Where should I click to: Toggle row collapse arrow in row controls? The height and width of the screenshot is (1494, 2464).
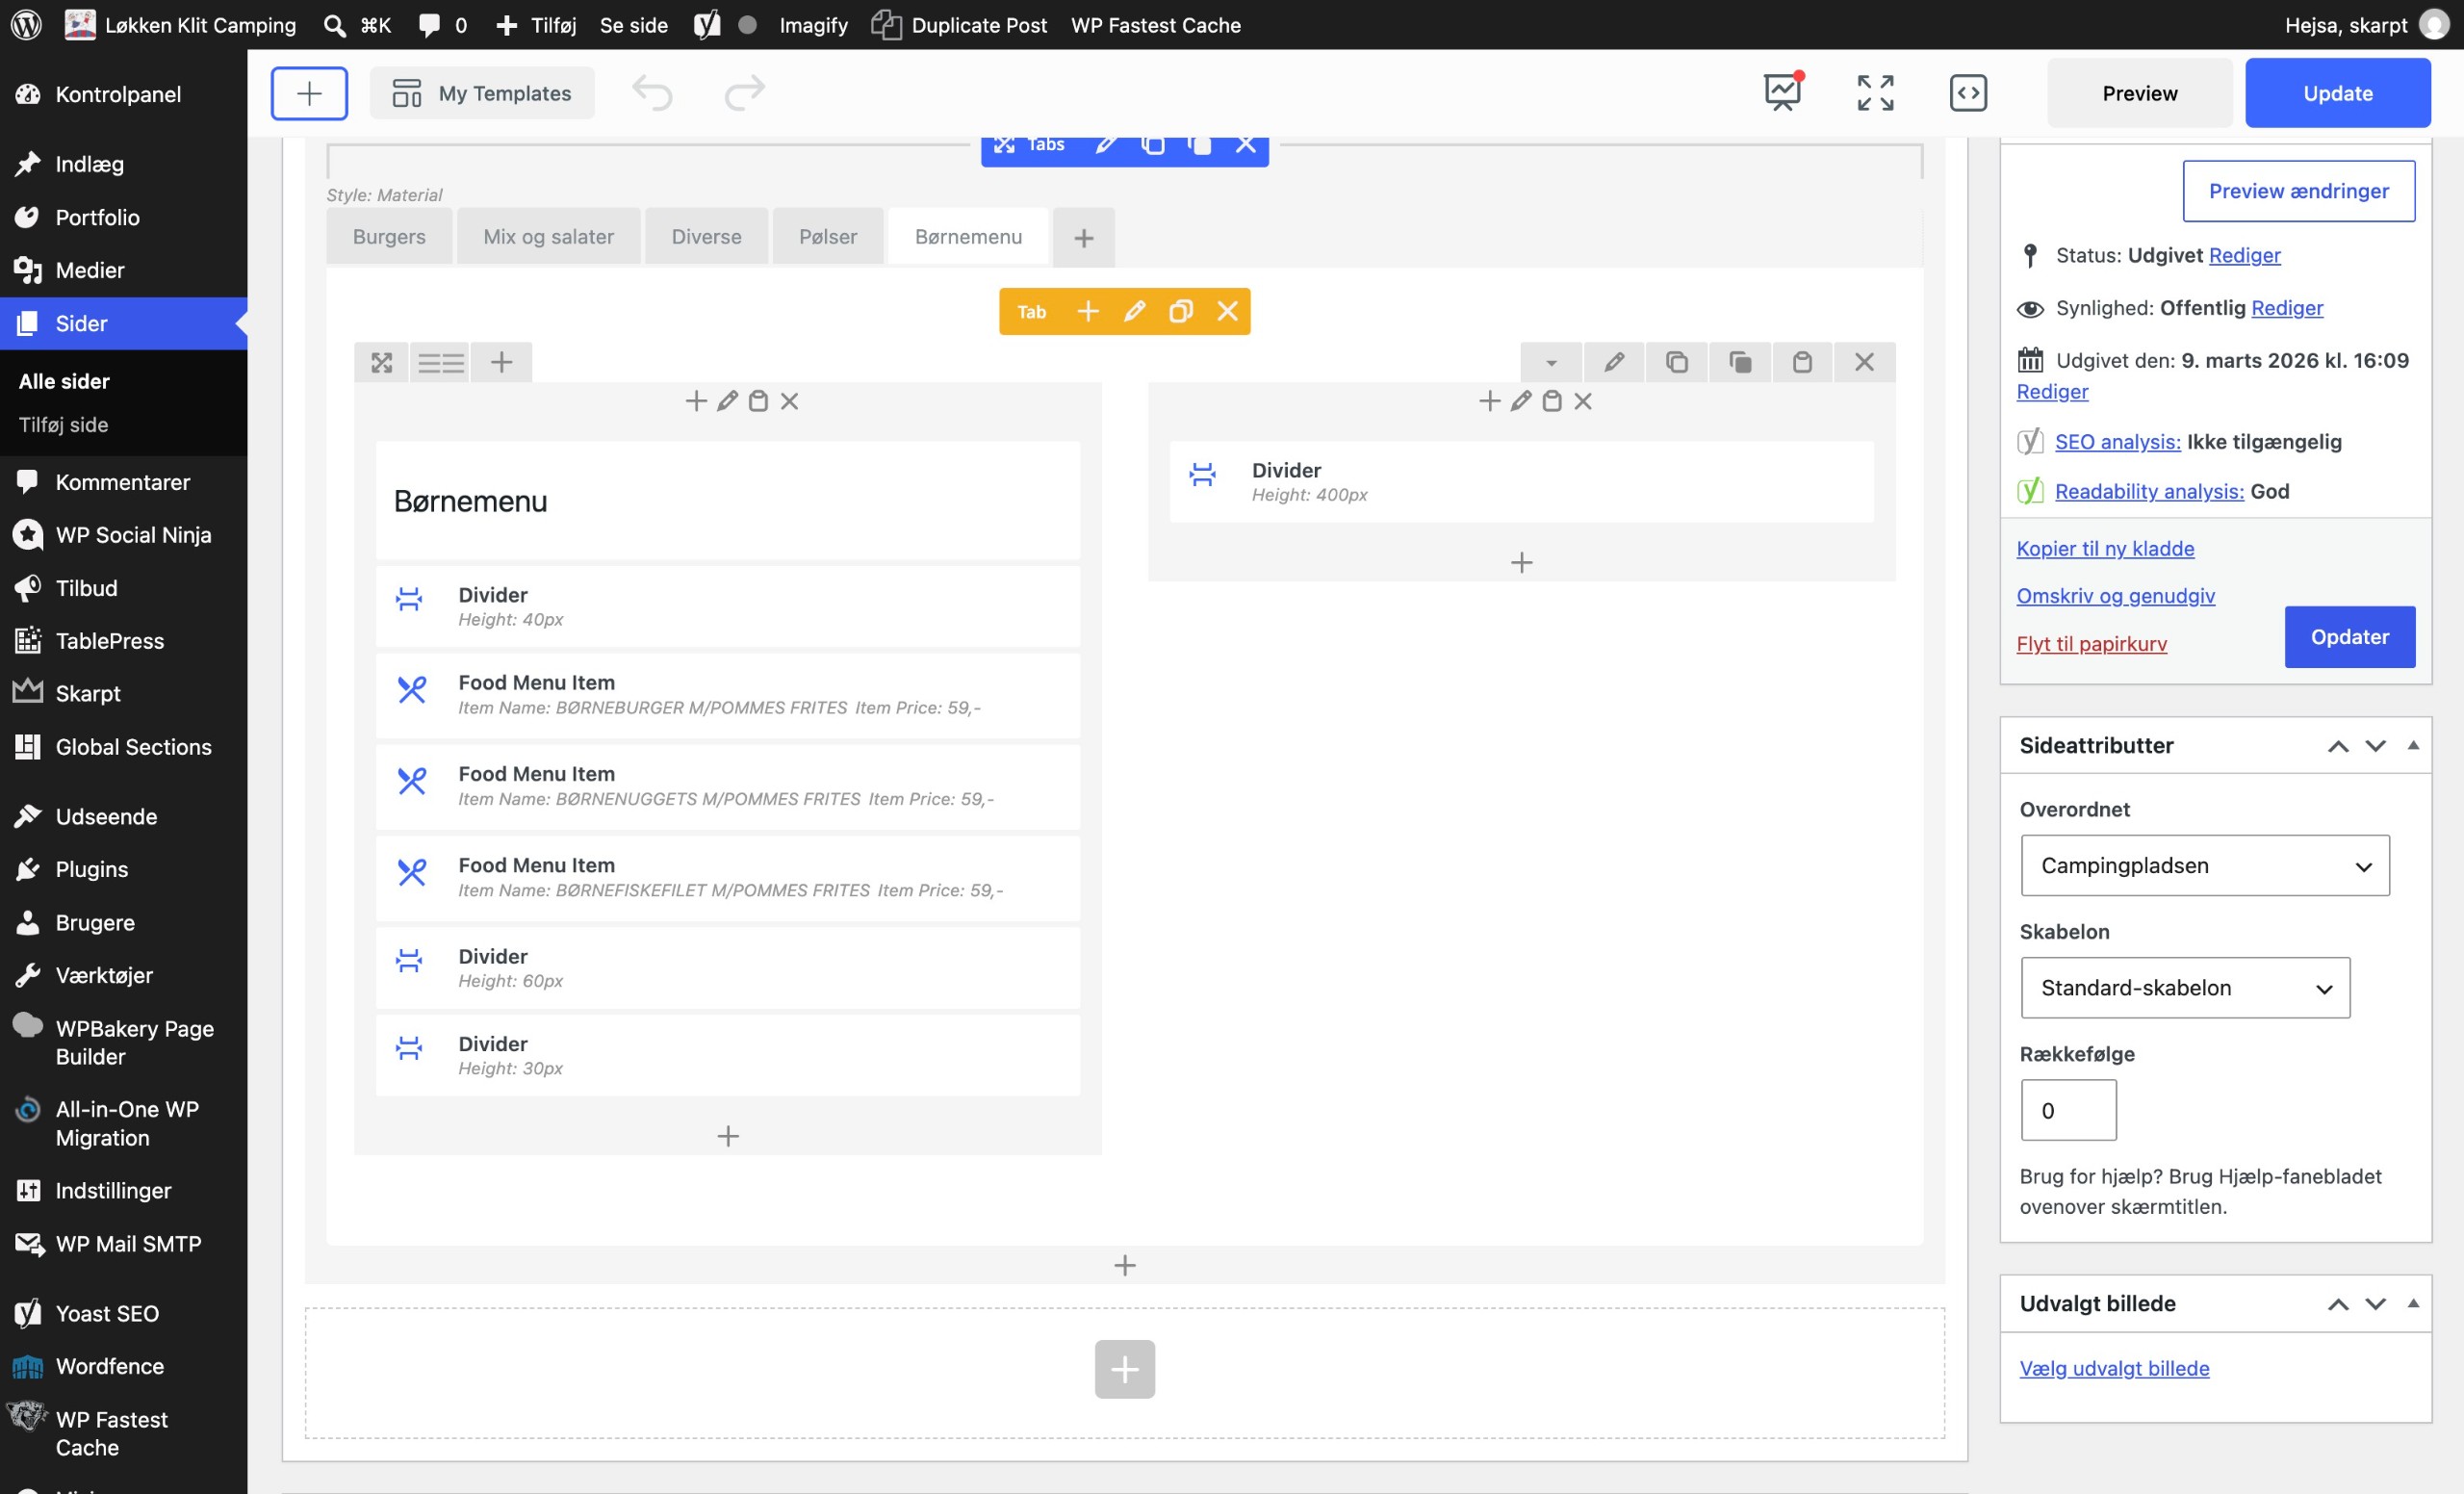(1551, 362)
